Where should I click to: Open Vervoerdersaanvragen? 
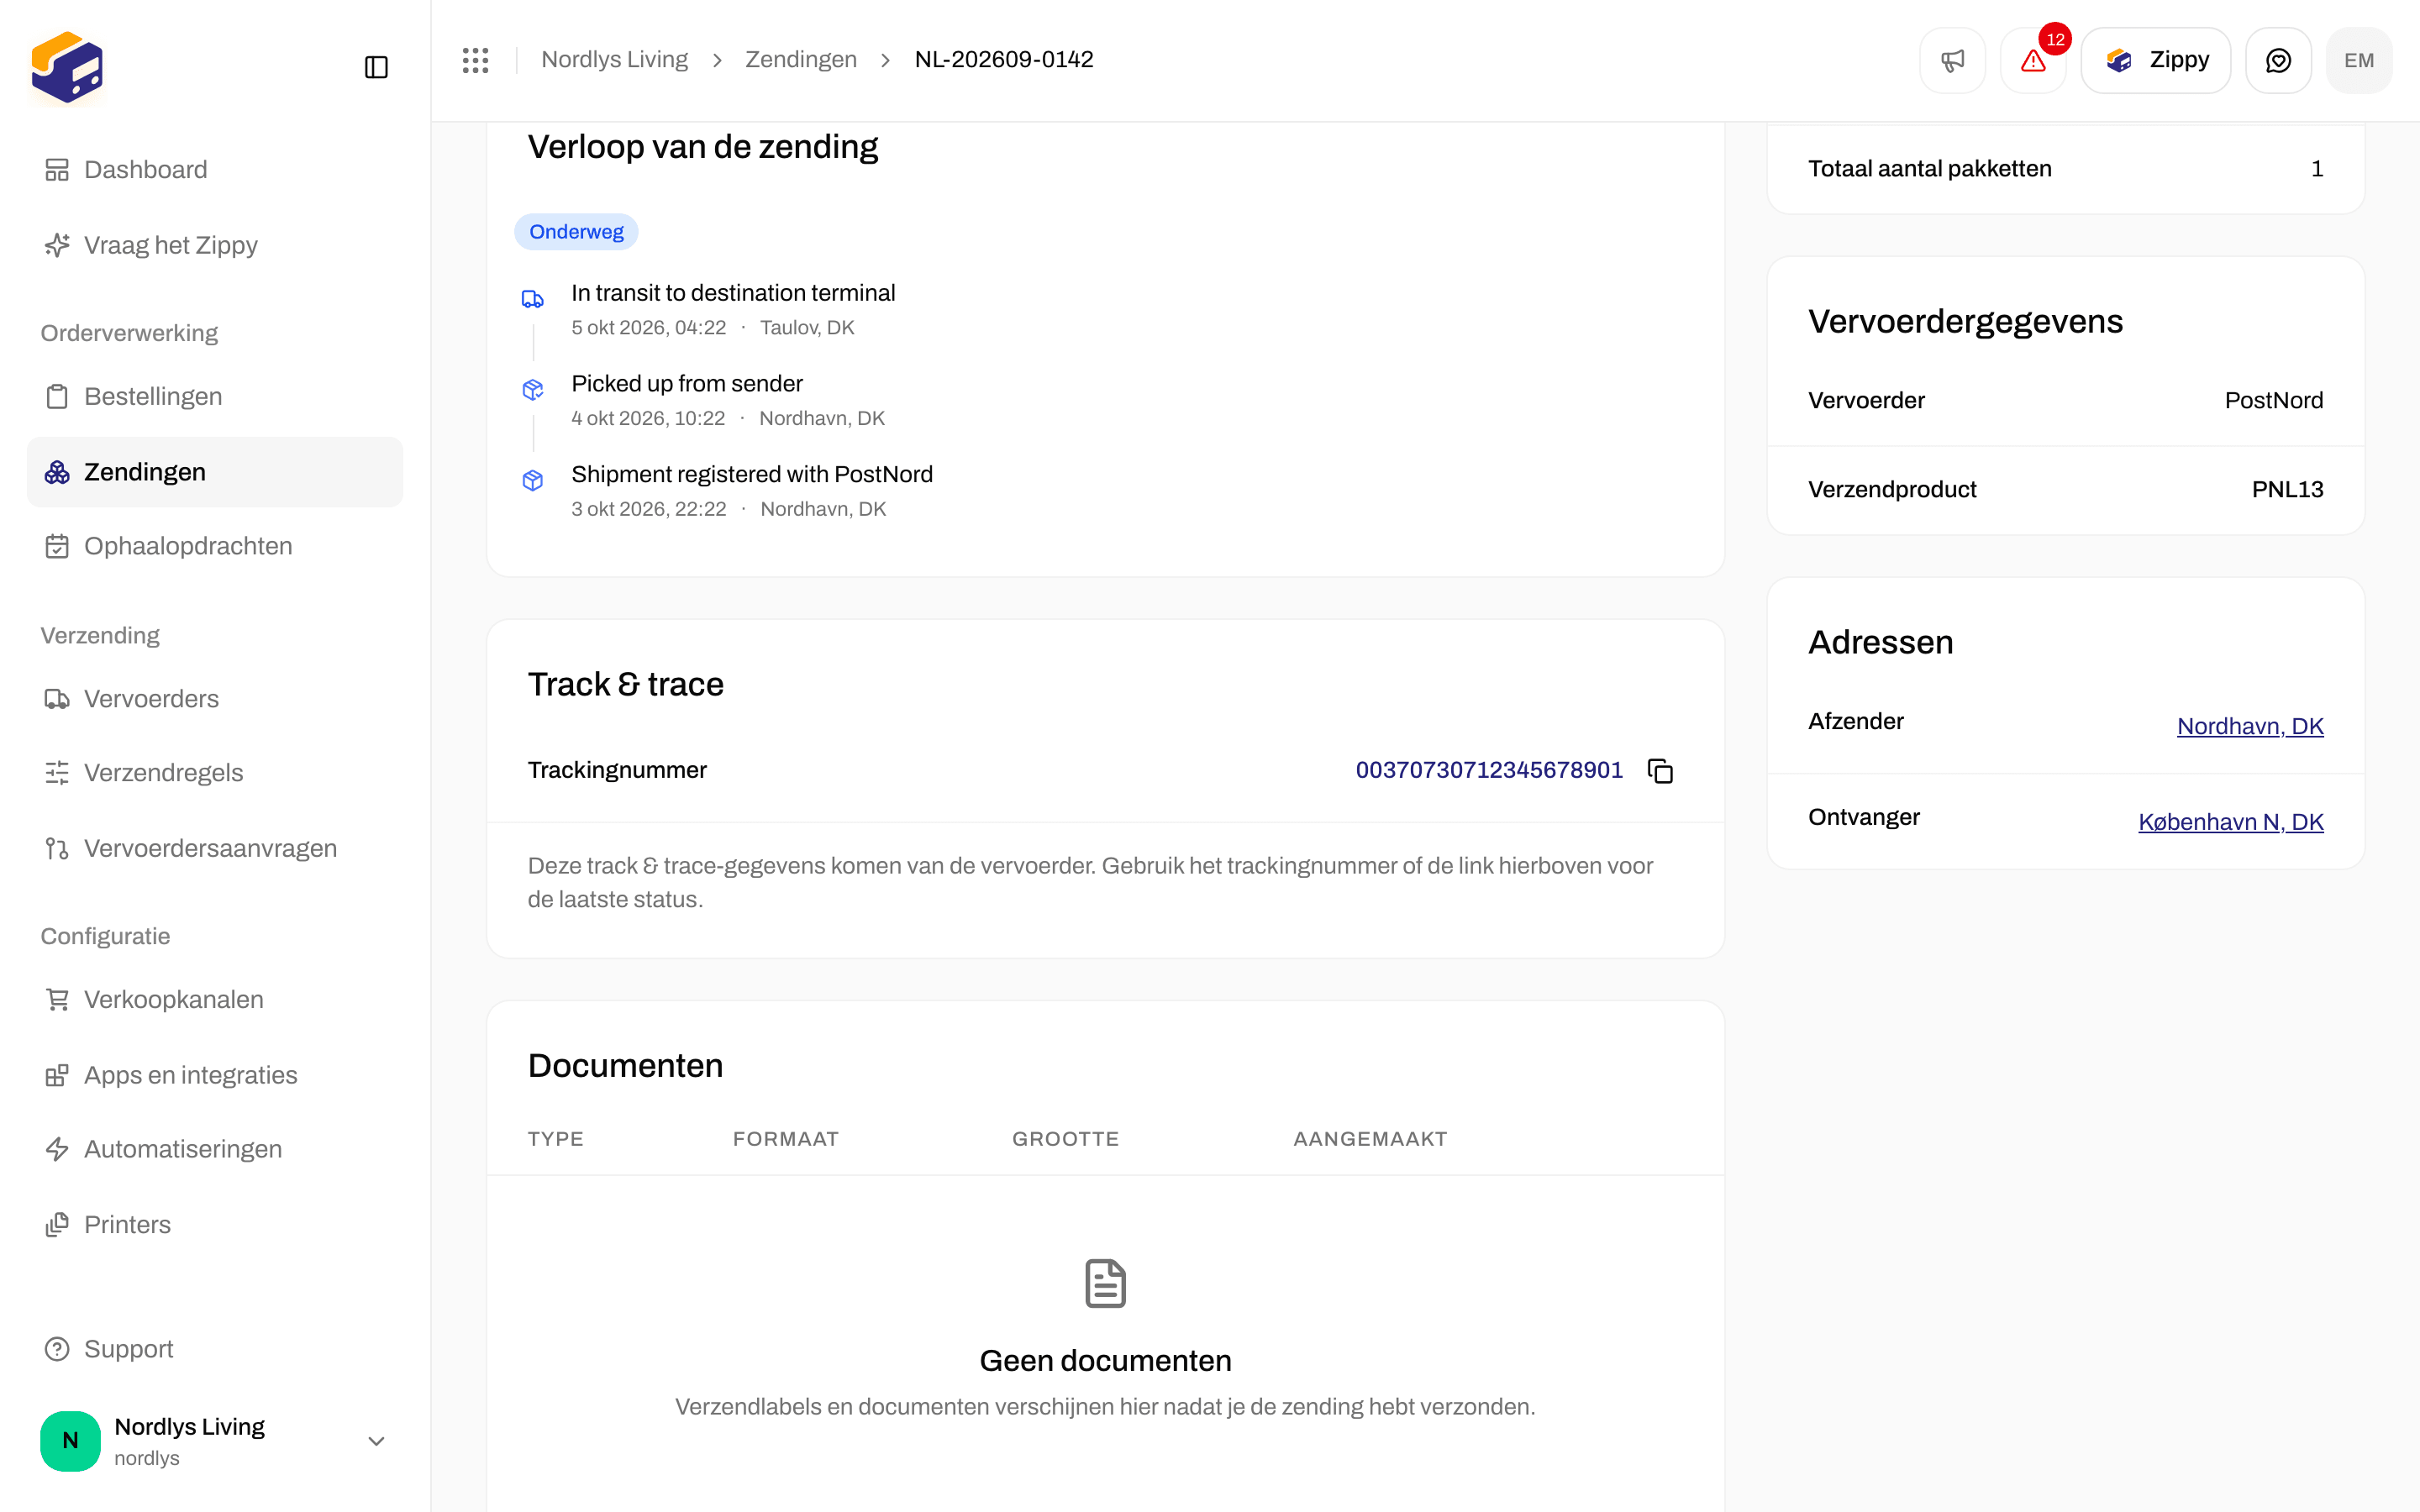coord(215,848)
